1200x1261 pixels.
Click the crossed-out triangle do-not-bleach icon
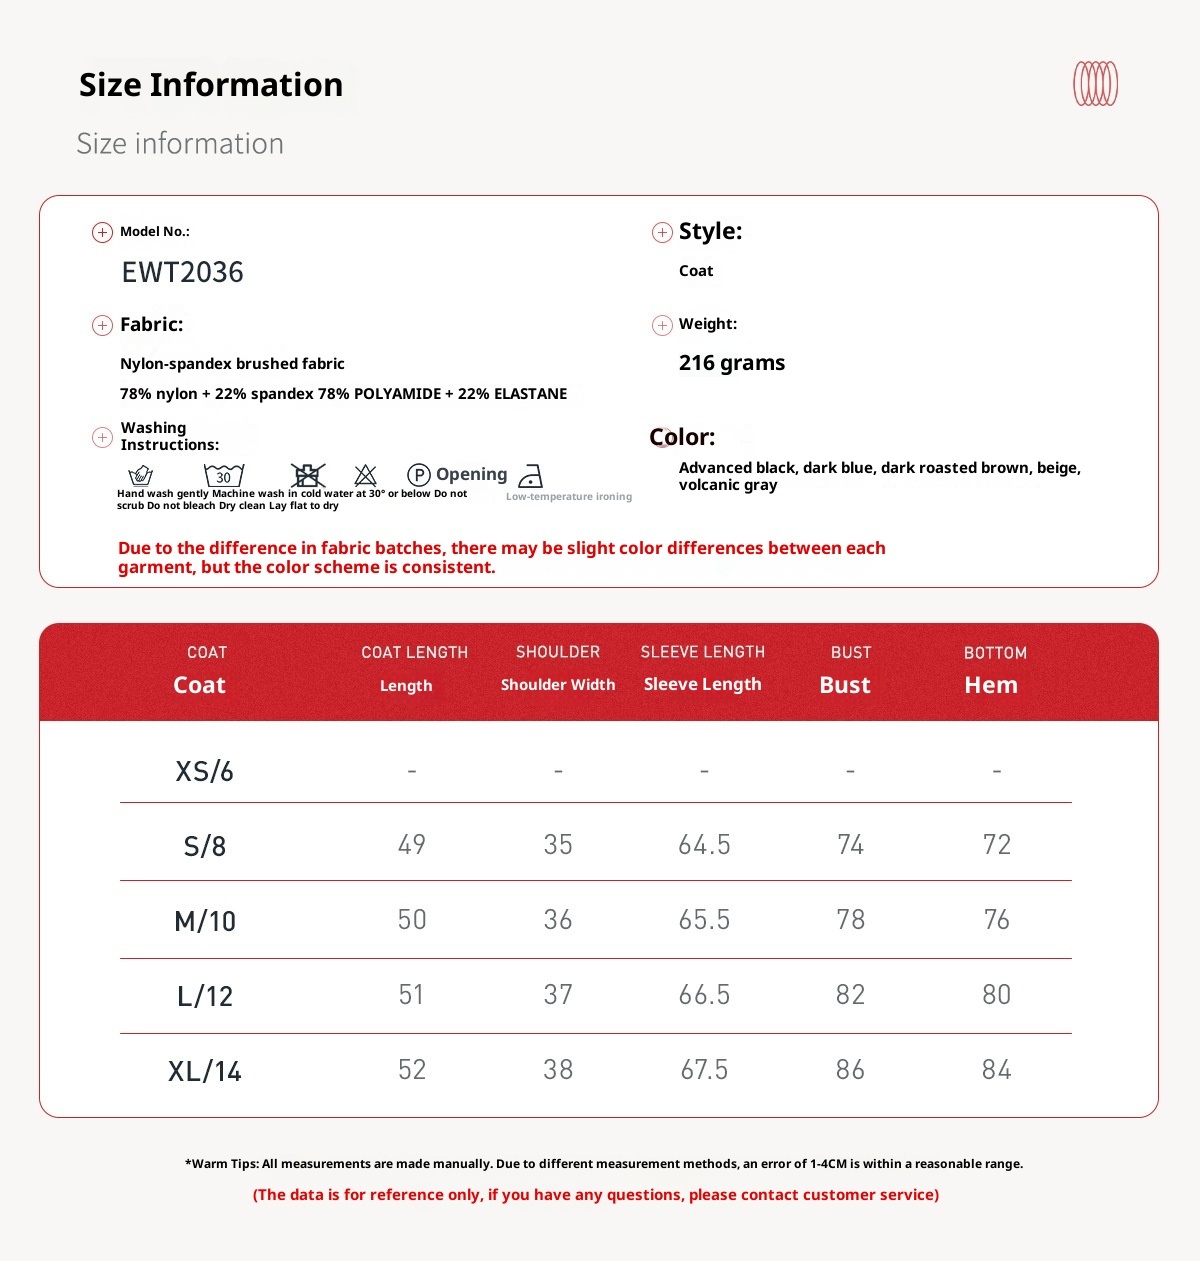(366, 475)
